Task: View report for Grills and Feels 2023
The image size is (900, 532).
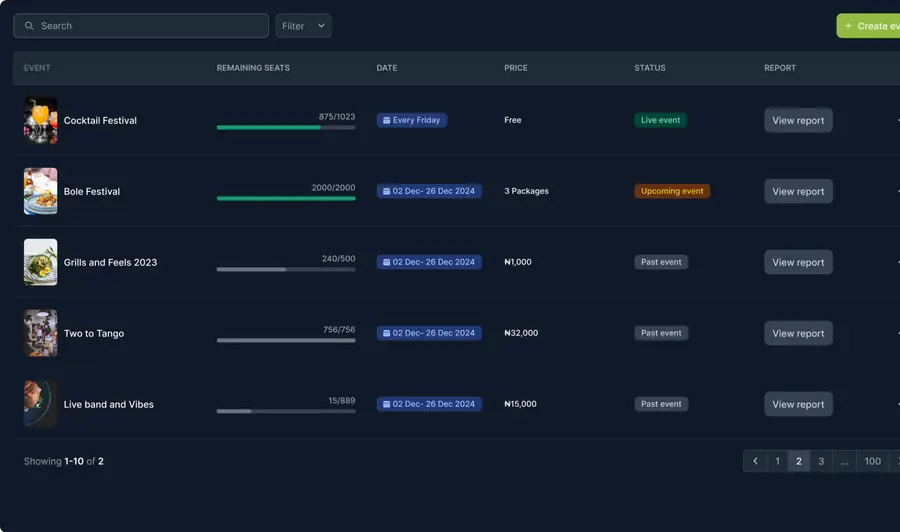Action: pos(798,262)
